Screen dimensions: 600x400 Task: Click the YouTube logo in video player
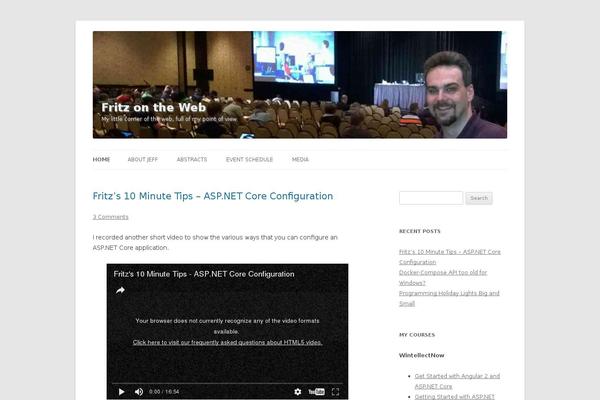tap(316, 392)
